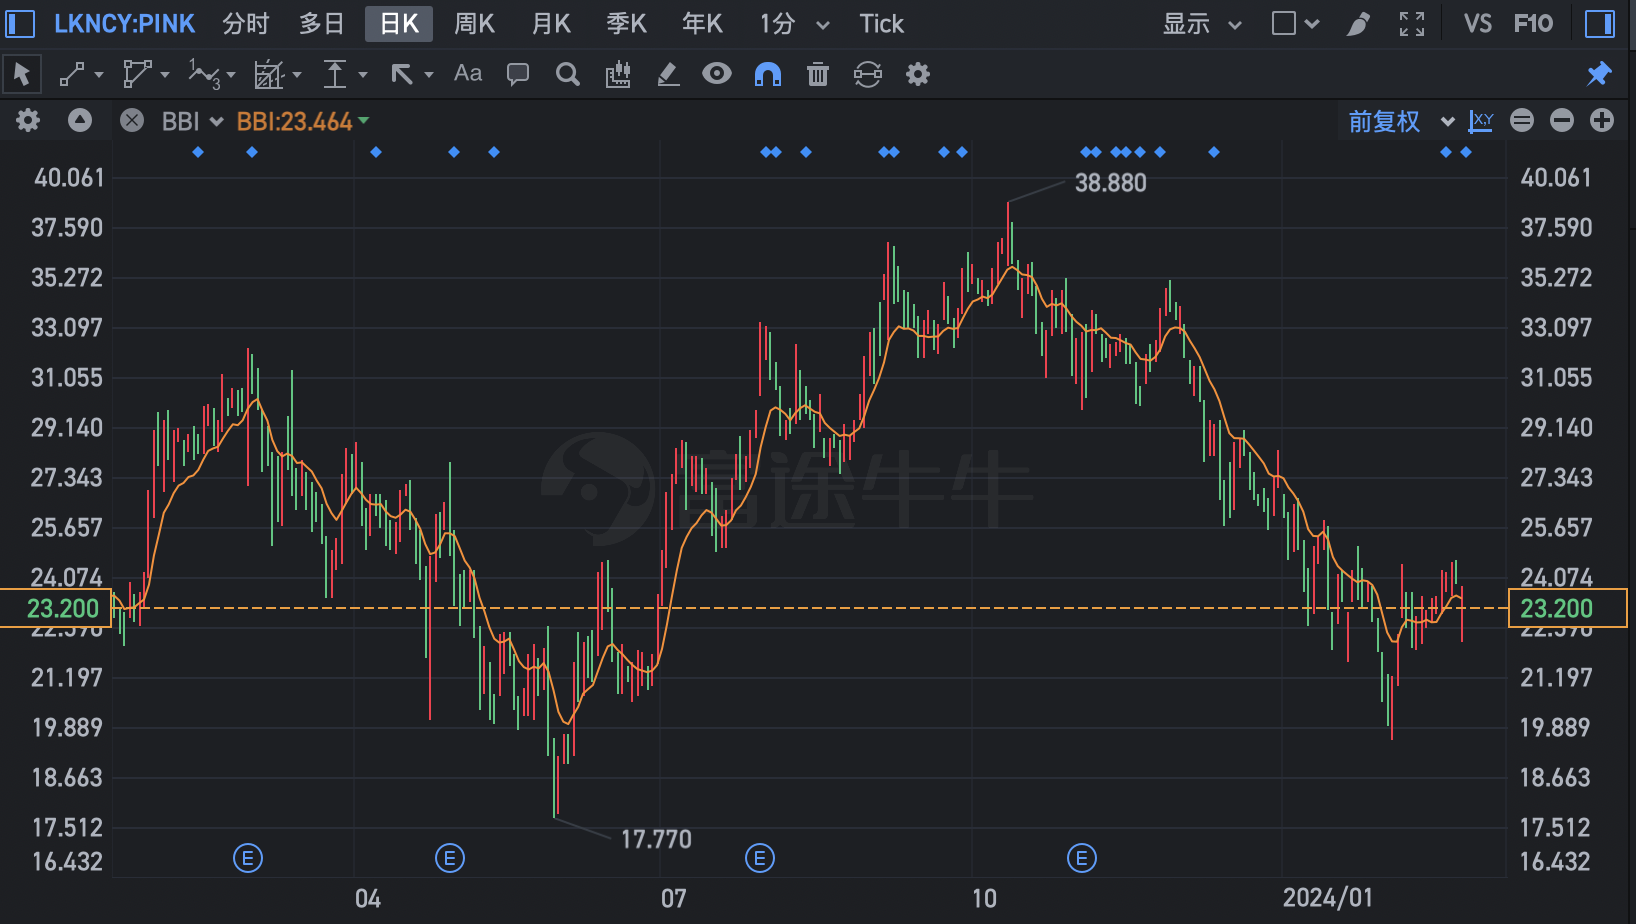
Task: Open the paint brush theme icon
Action: [x=1358, y=24]
